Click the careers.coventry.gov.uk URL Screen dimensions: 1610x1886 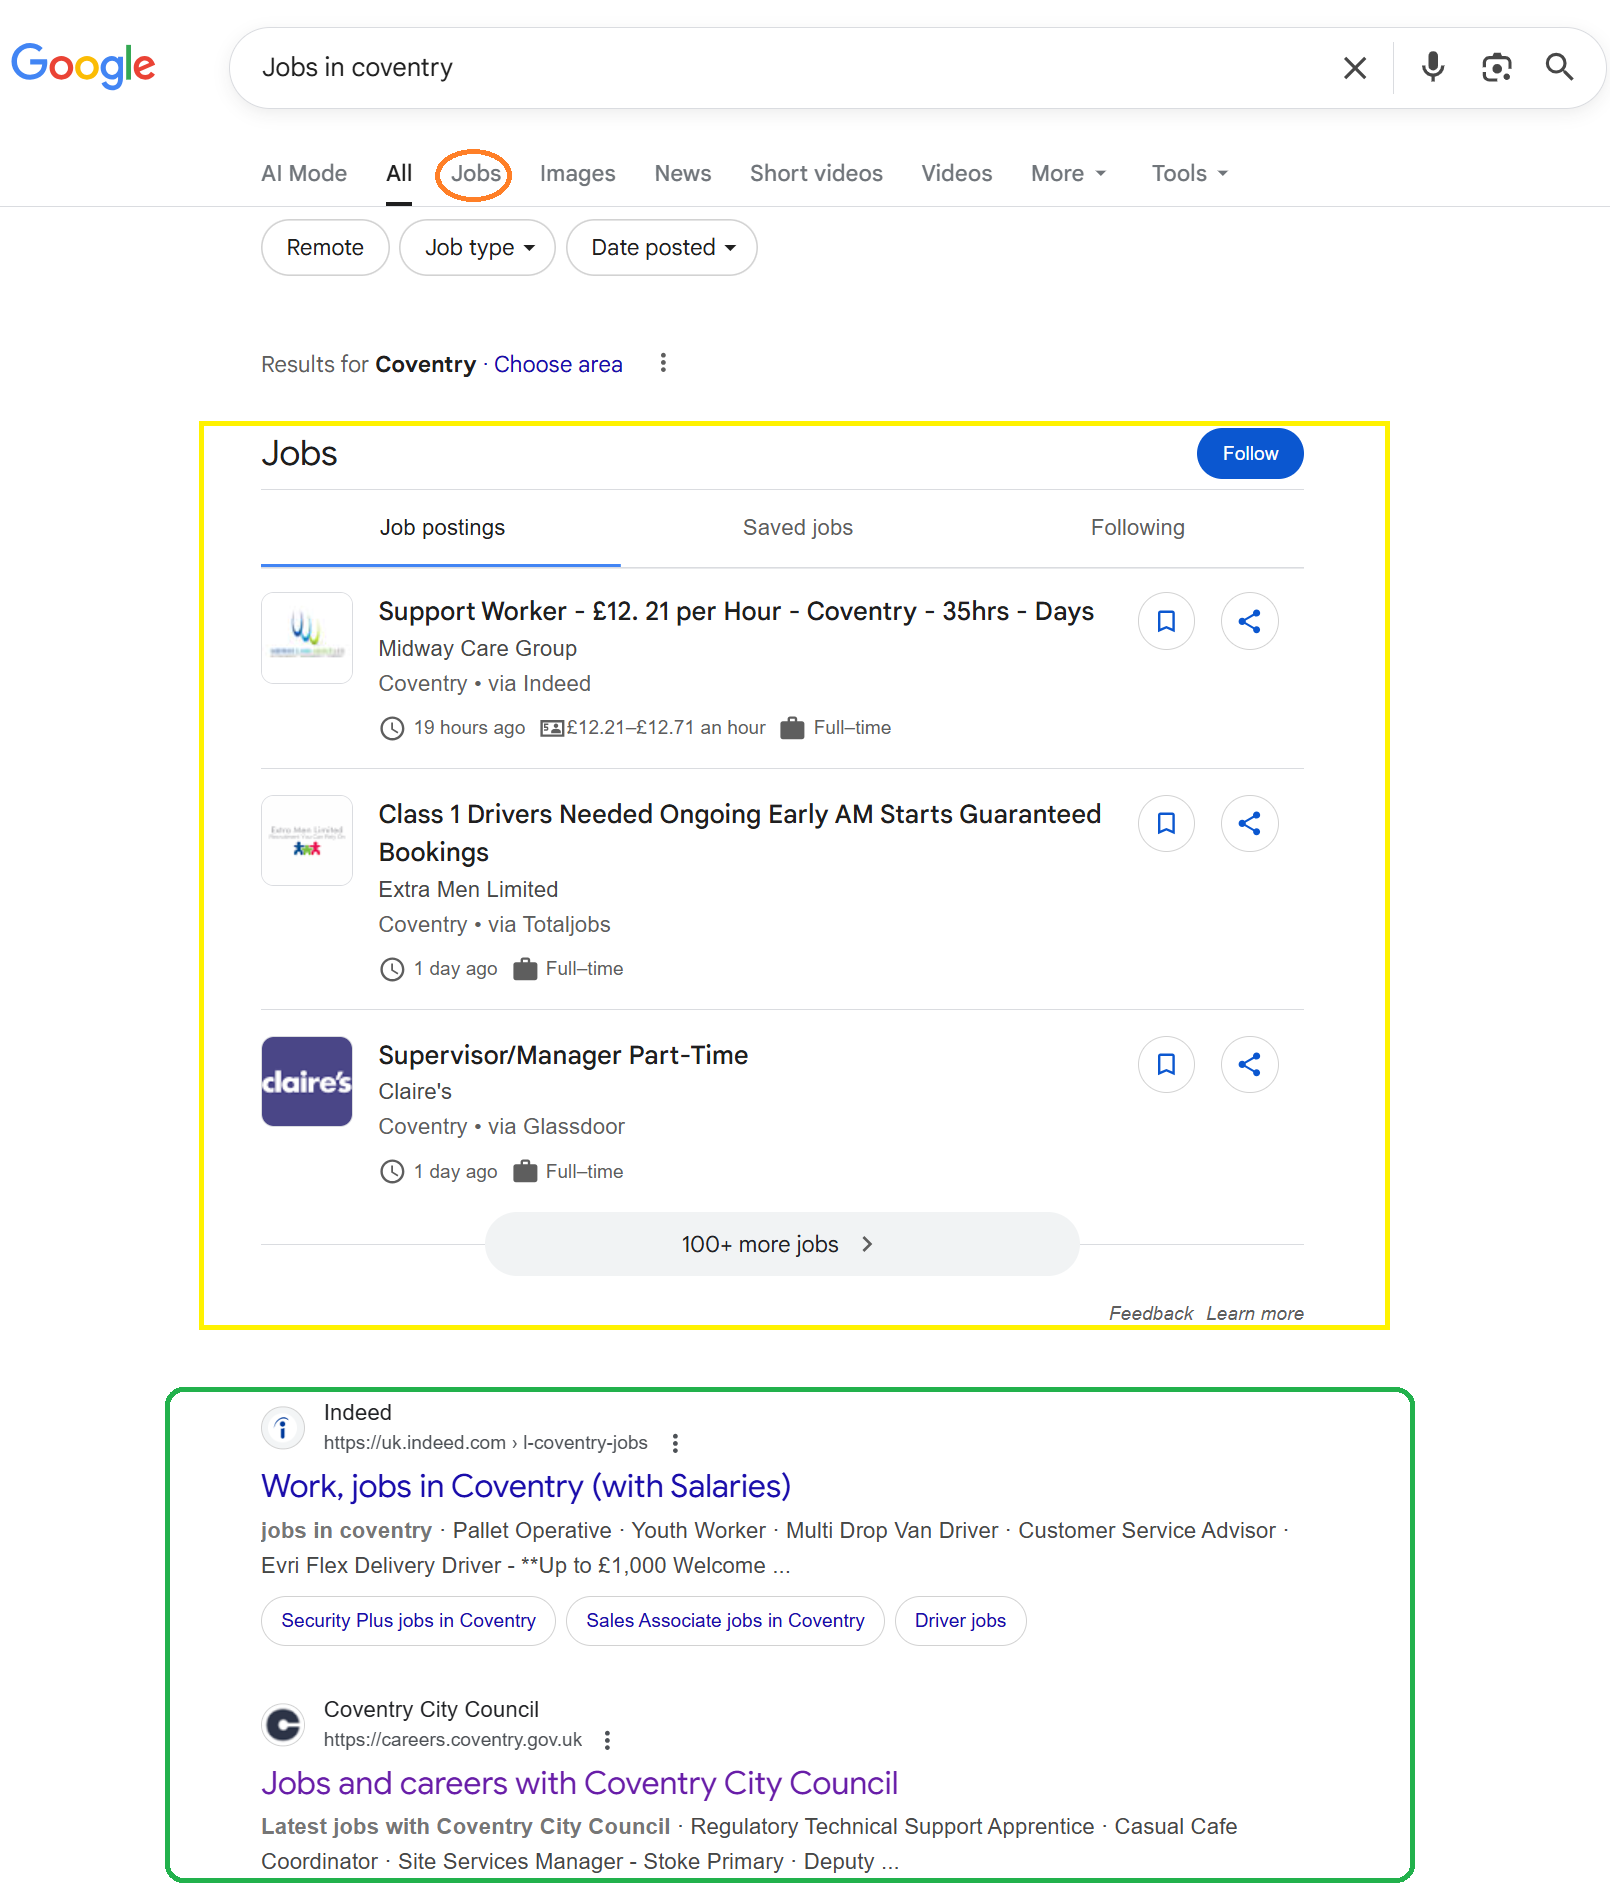(x=452, y=1740)
